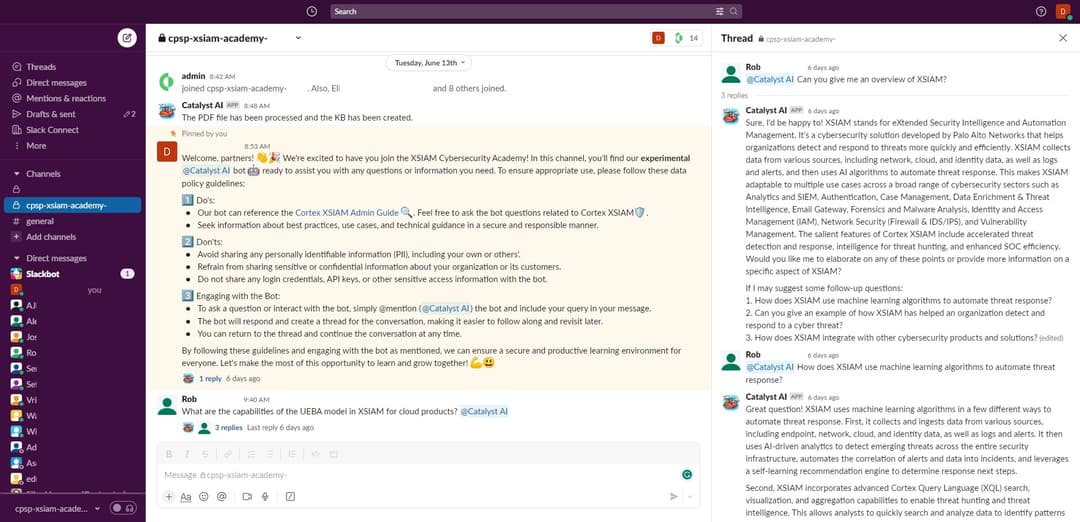1080x522 pixels.
Task: Open the 3 replies thread under Rob's message
Action: (228, 427)
